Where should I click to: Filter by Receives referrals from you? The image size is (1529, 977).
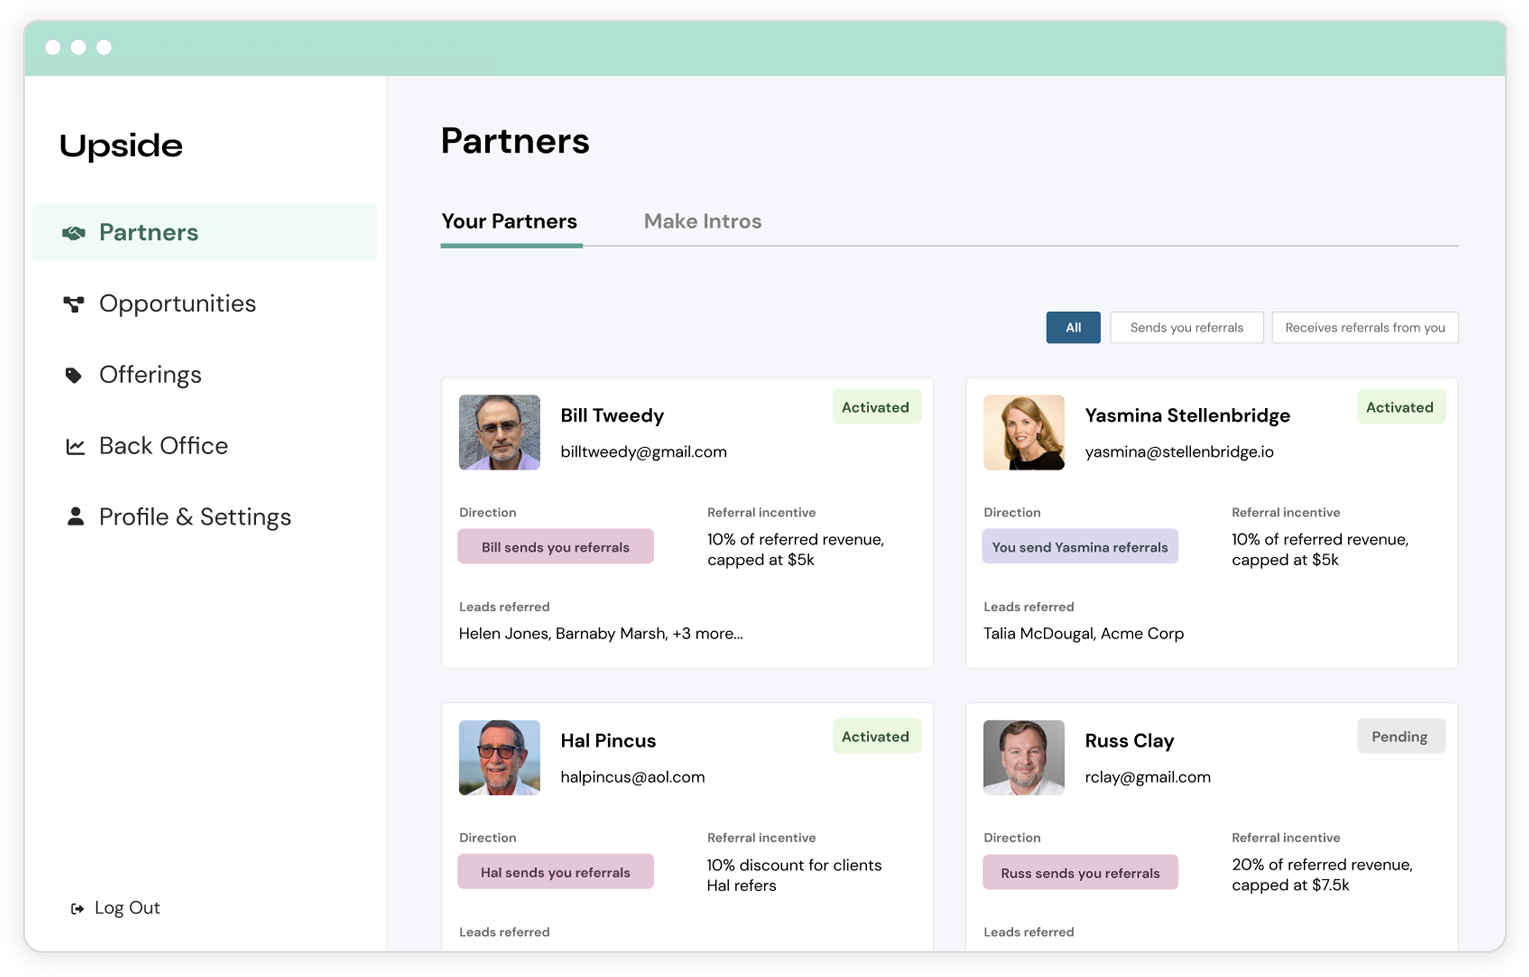coord(1364,328)
